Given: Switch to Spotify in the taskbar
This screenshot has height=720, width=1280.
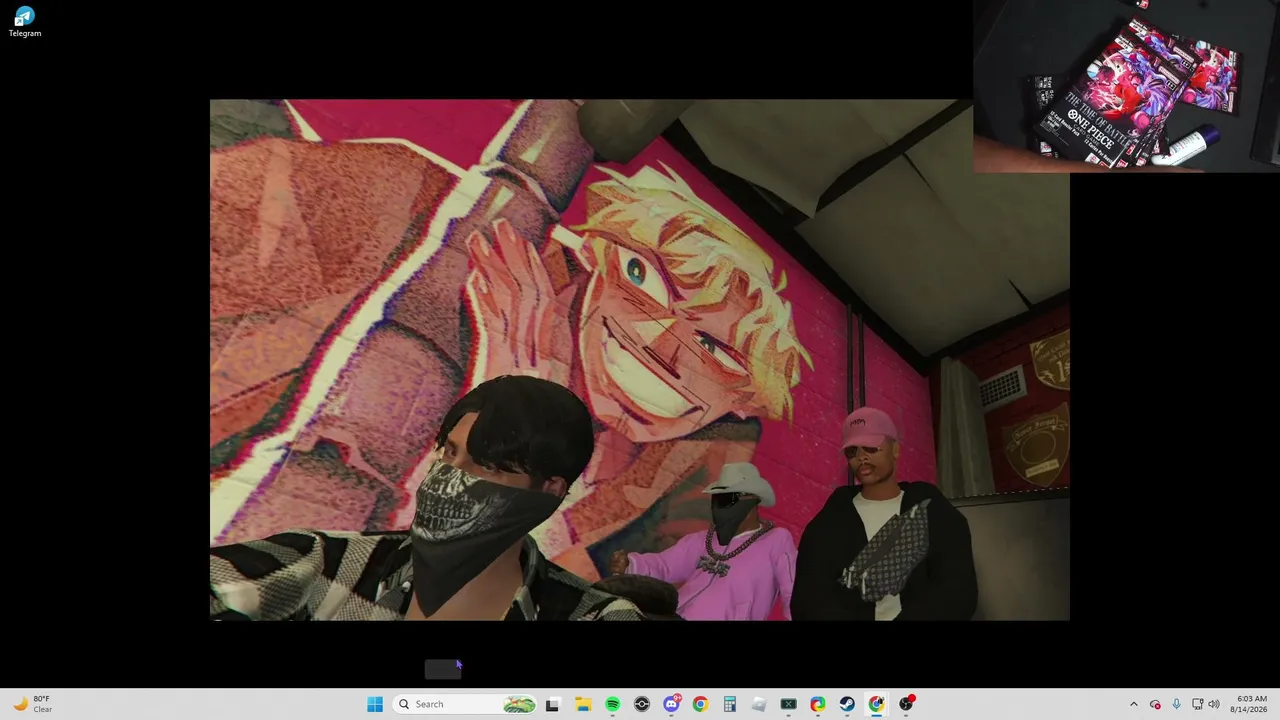Looking at the screenshot, I should [x=612, y=704].
